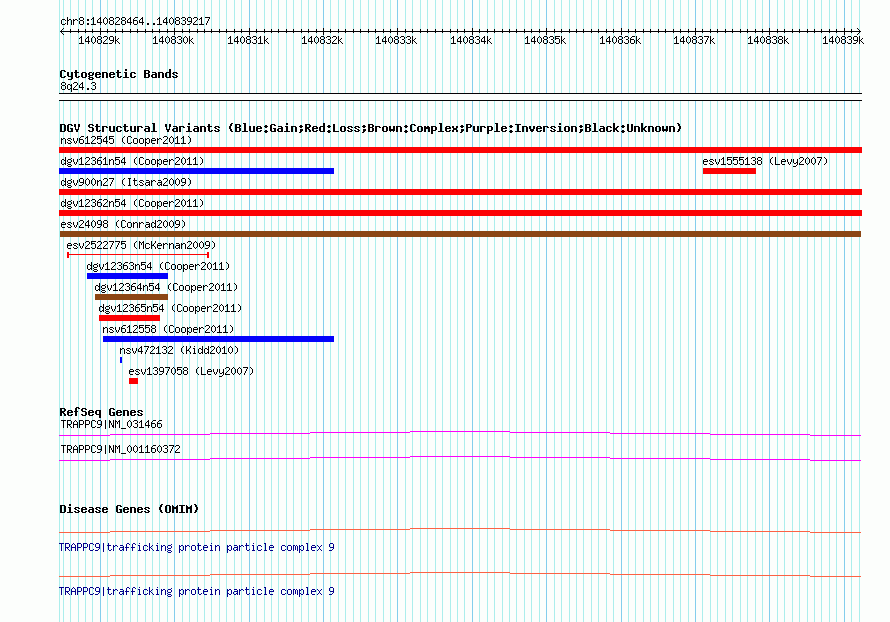This screenshot has height=622, width=890.
Task: Select the esv24098 (Conrad2009) brown complex bar
Action: coord(460,234)
